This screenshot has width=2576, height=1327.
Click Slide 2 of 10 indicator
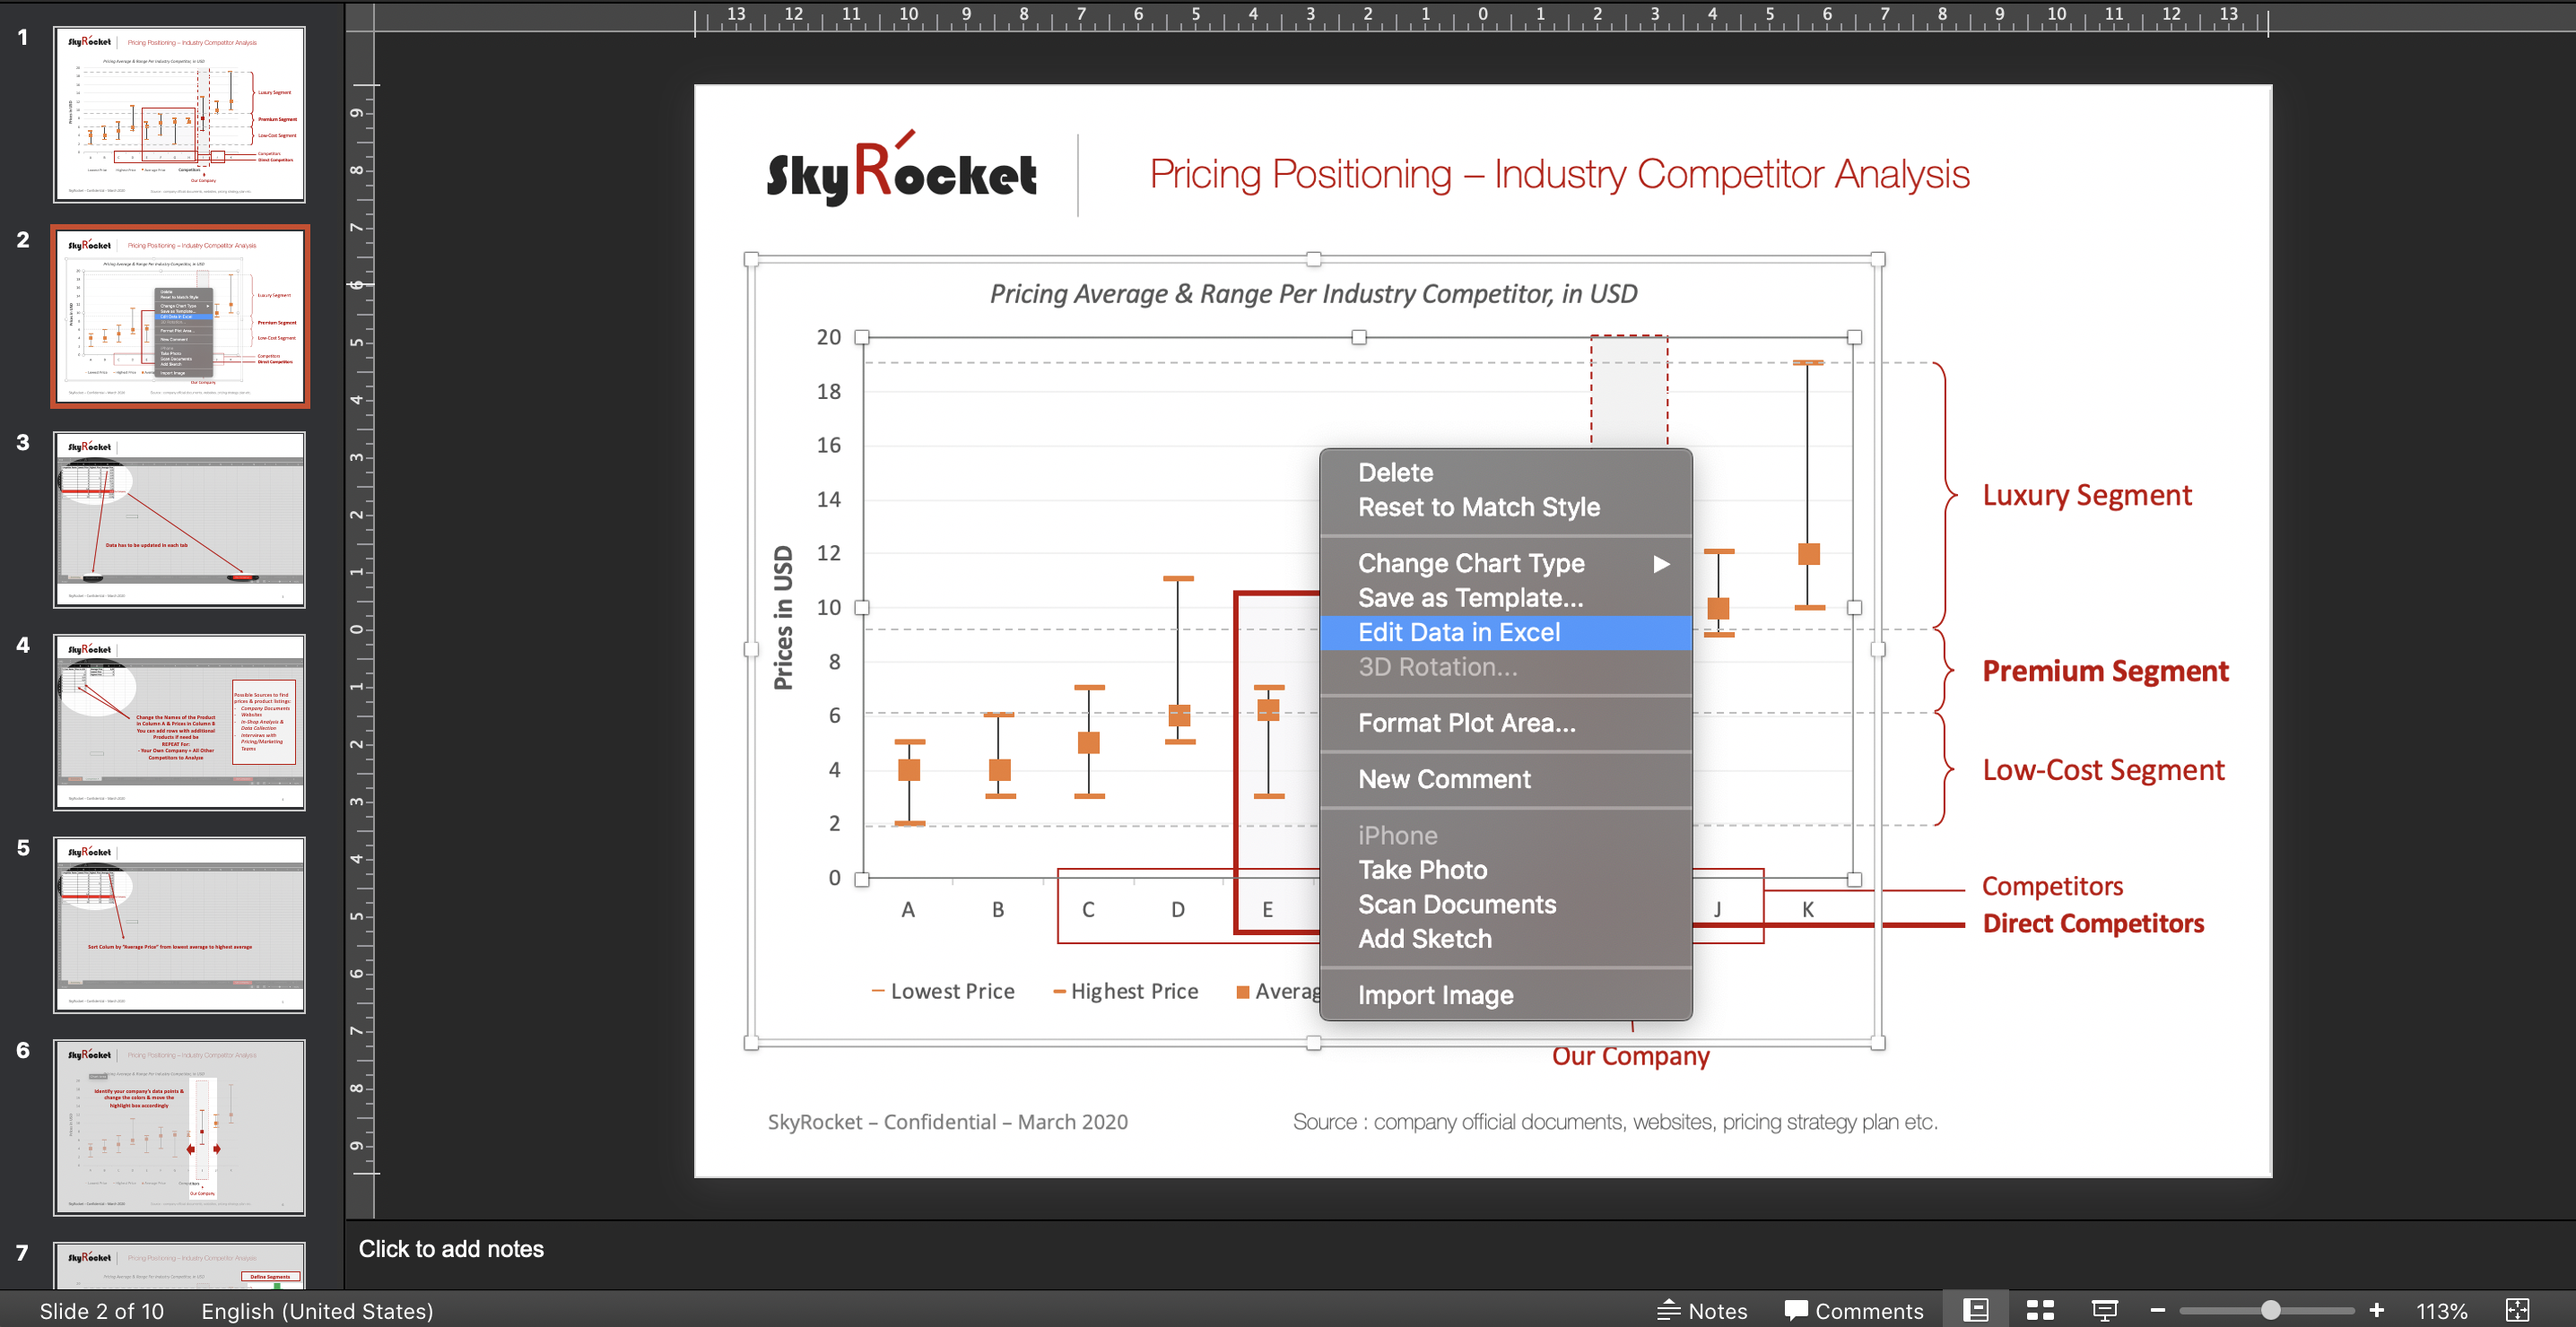tap(101, 1310)
